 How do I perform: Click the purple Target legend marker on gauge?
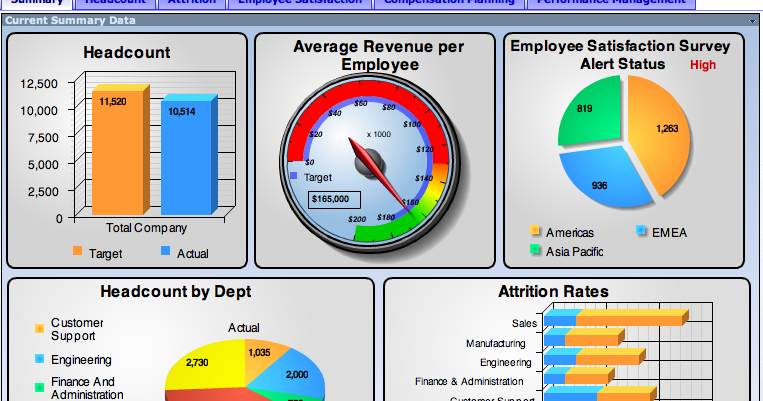293,176
